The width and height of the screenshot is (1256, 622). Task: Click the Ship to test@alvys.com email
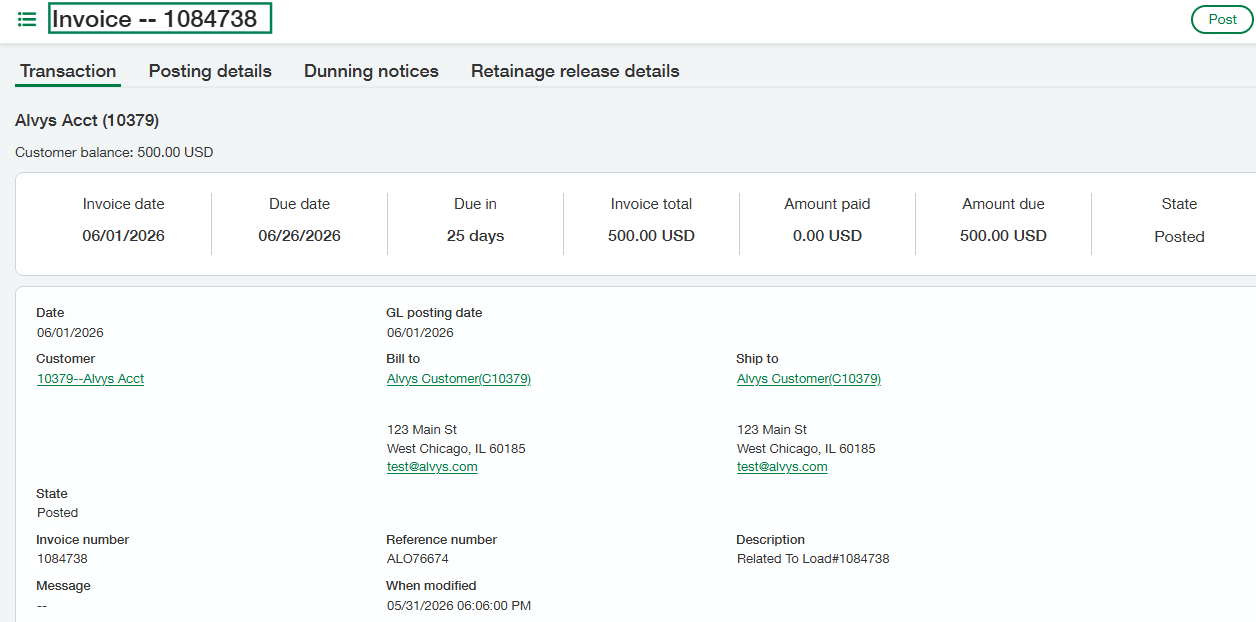pos(782,467)
